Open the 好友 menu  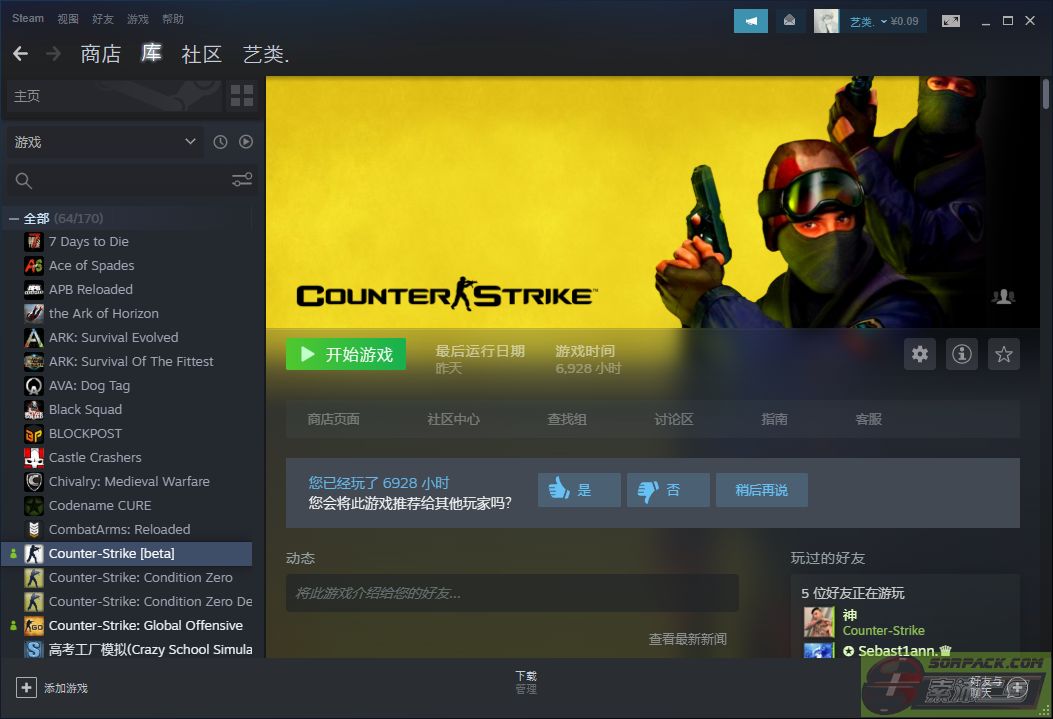pyautogui.click(x=103, y=19)
